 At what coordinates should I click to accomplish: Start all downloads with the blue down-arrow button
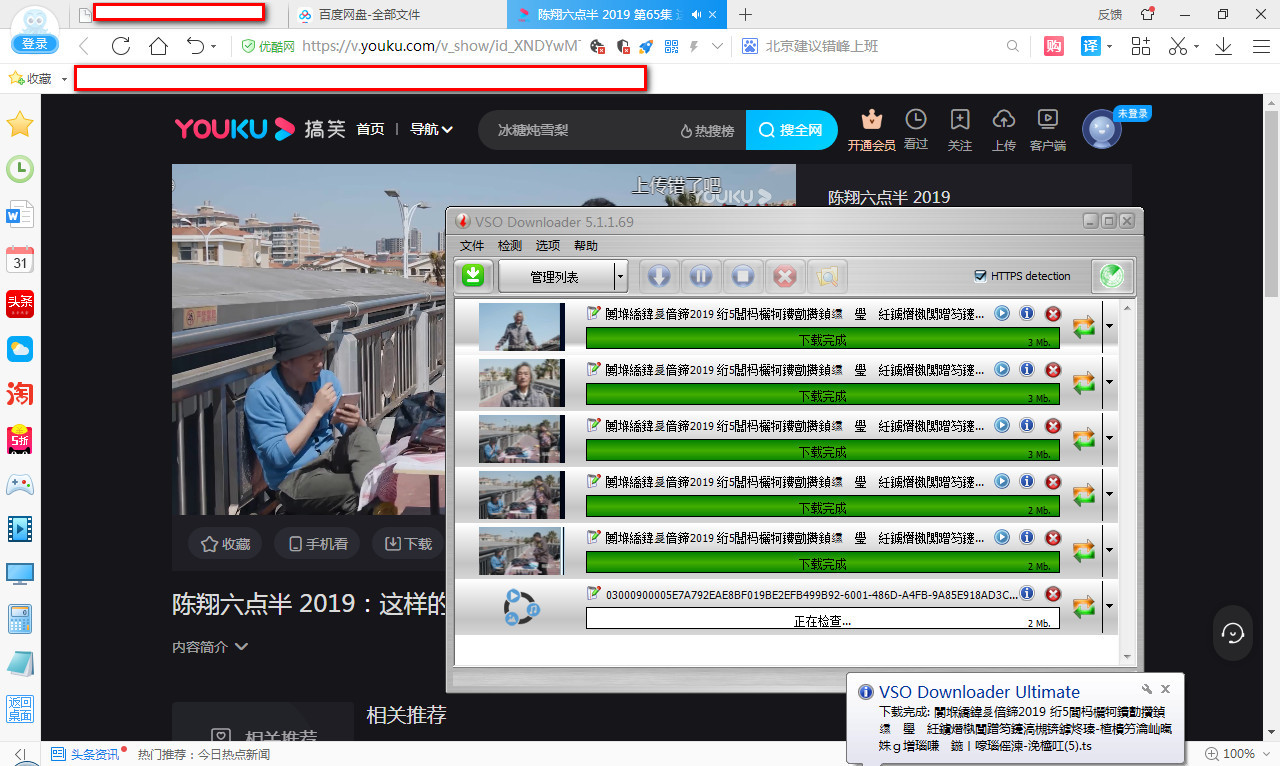pyautogui.click(x=659, y=276)
